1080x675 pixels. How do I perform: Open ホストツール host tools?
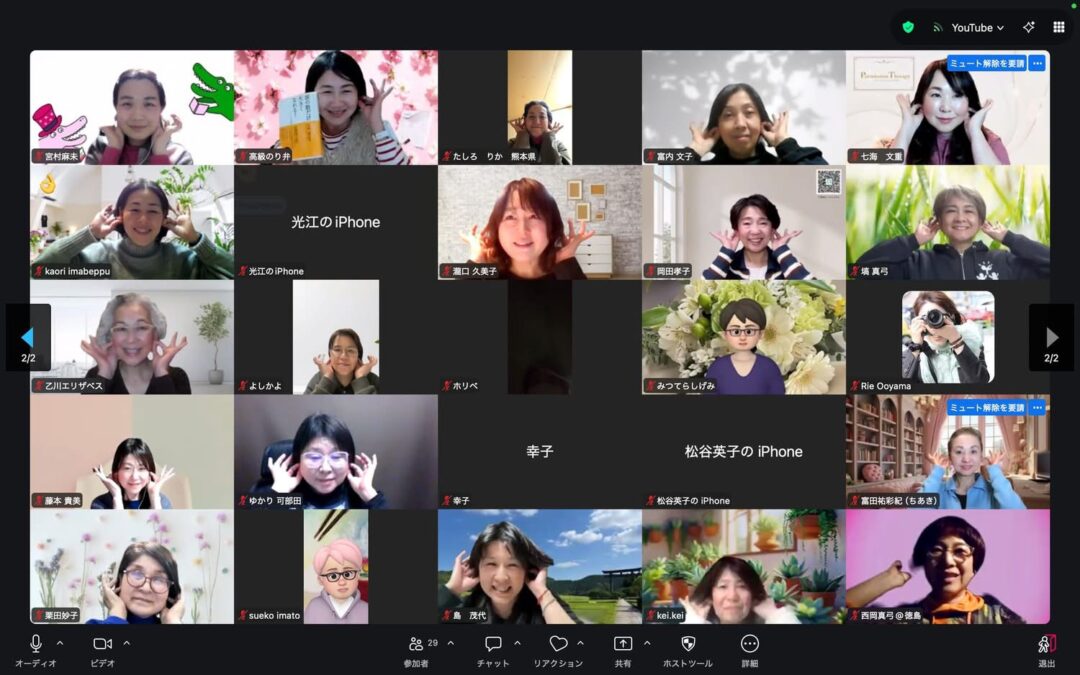(688, 644)
